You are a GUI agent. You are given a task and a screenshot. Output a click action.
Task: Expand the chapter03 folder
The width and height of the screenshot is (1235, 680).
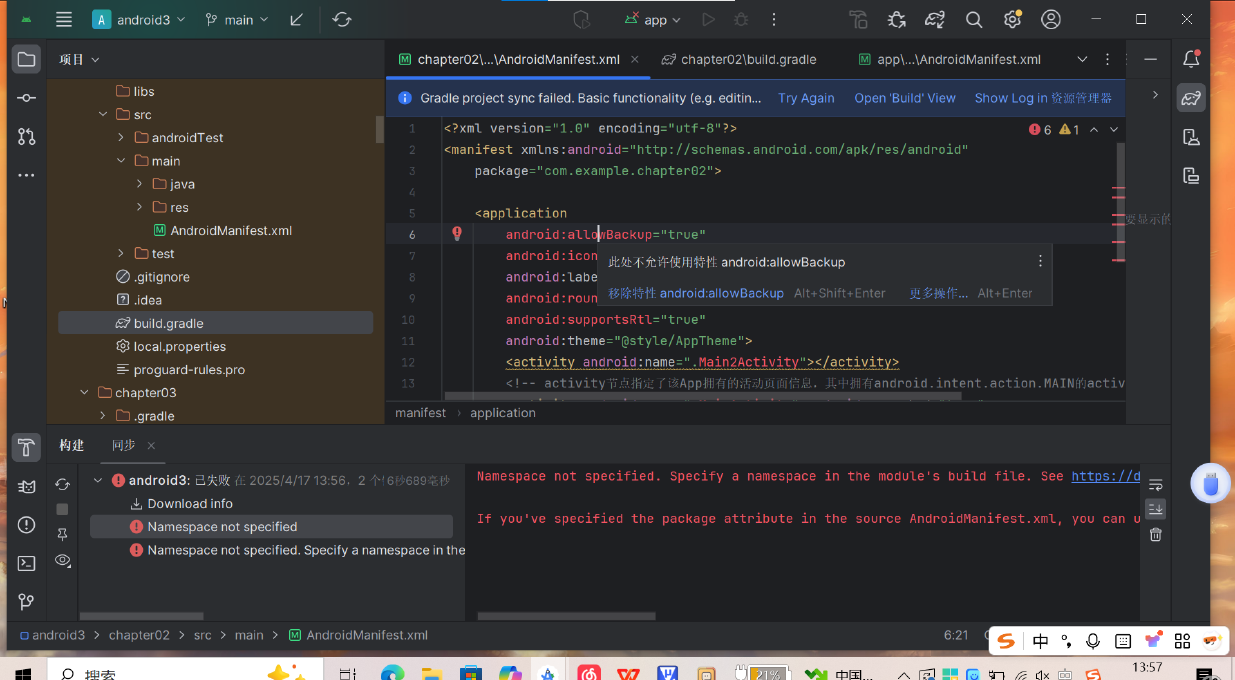click(84, 392)
